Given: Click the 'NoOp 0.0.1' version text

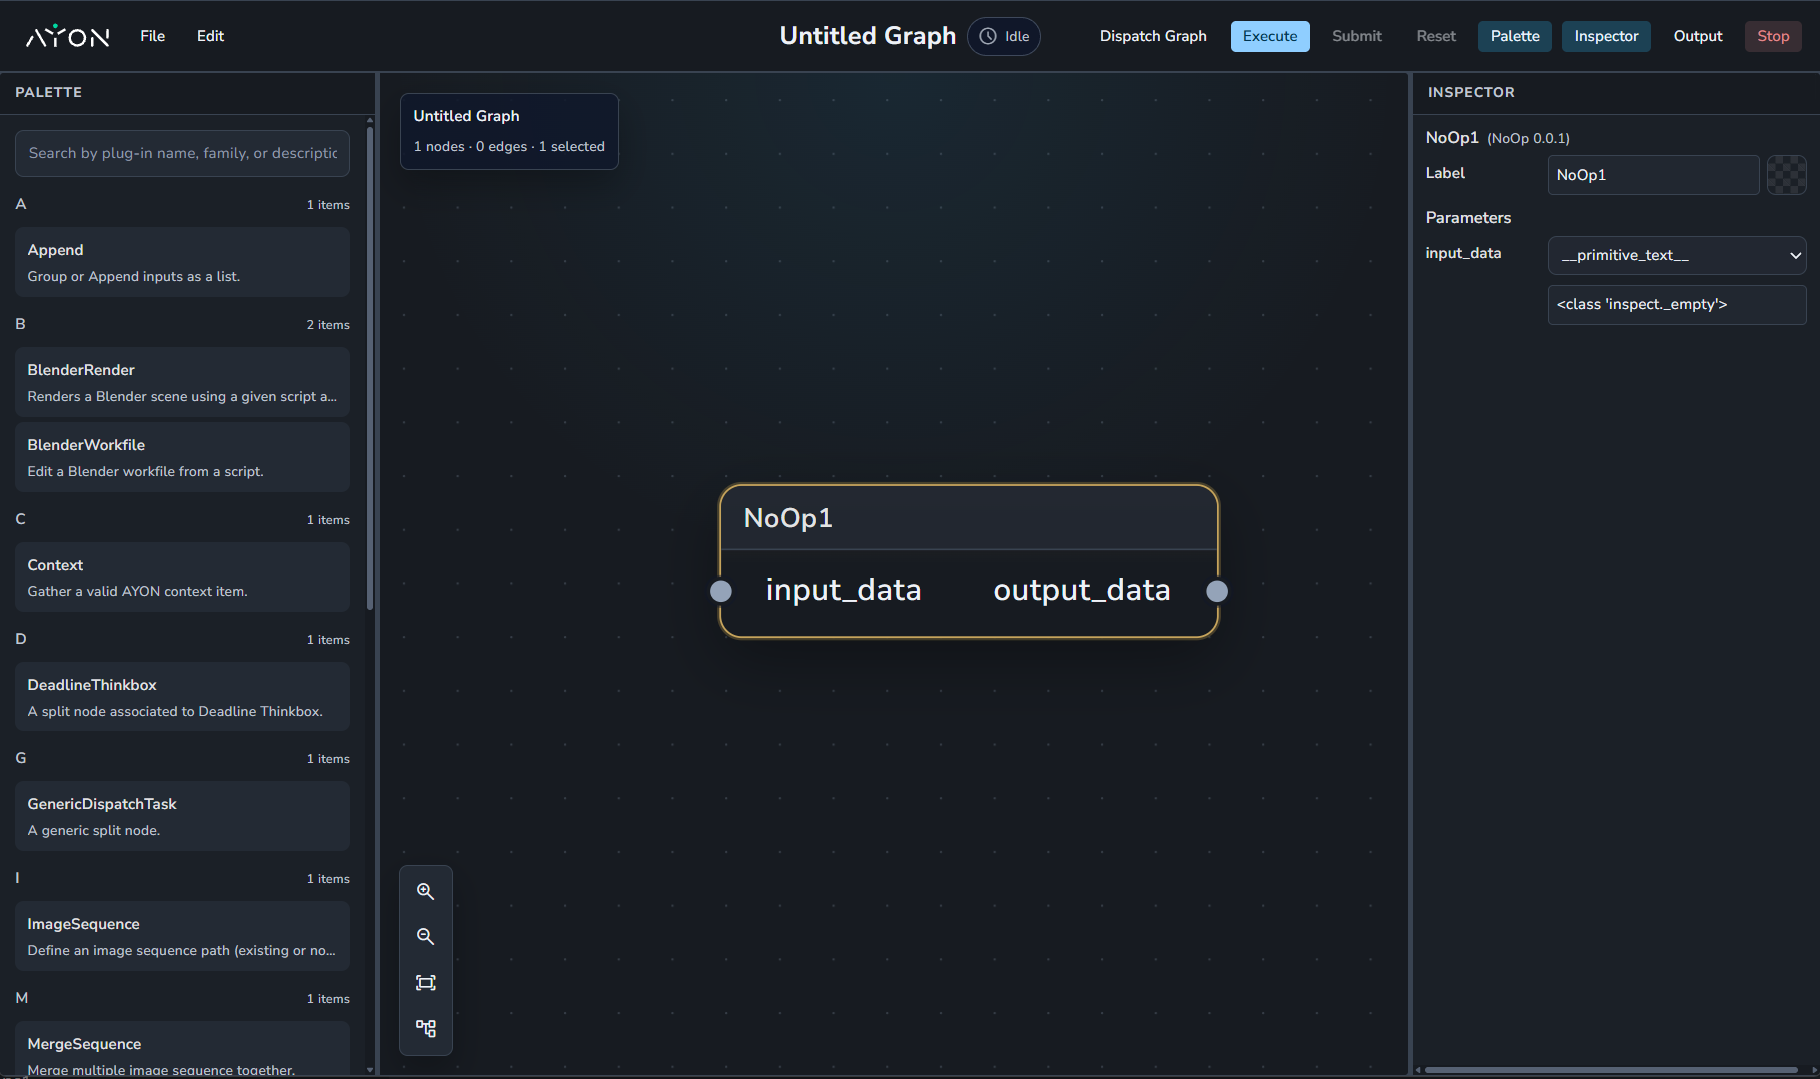Looking at the screenshot, I should [1528, 139].
